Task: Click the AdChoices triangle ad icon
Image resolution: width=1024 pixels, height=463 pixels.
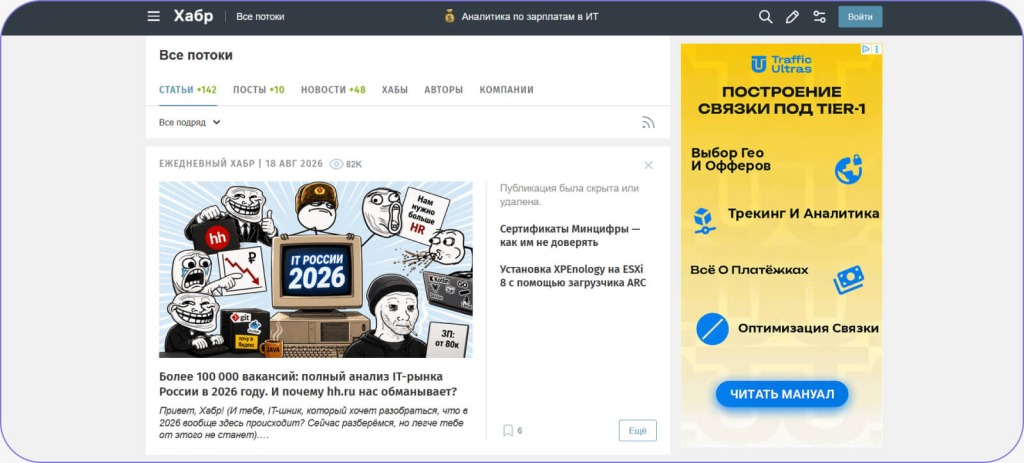Action: [x=866, y=49]
